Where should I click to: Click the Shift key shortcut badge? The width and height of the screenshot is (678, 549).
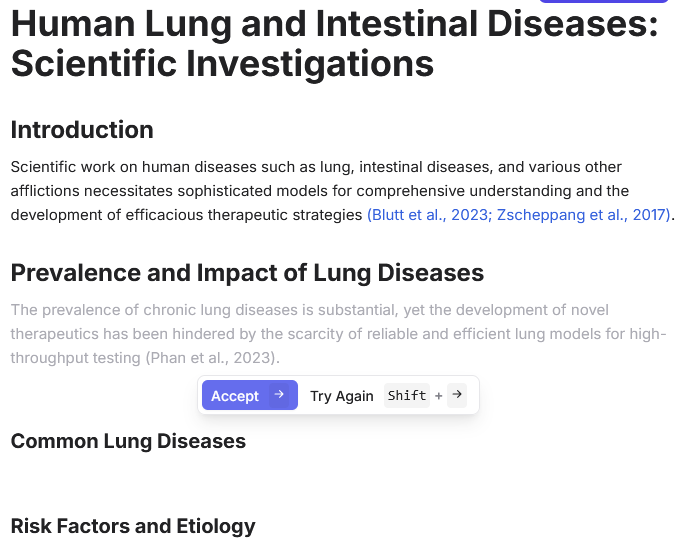(x=407, y=395)
